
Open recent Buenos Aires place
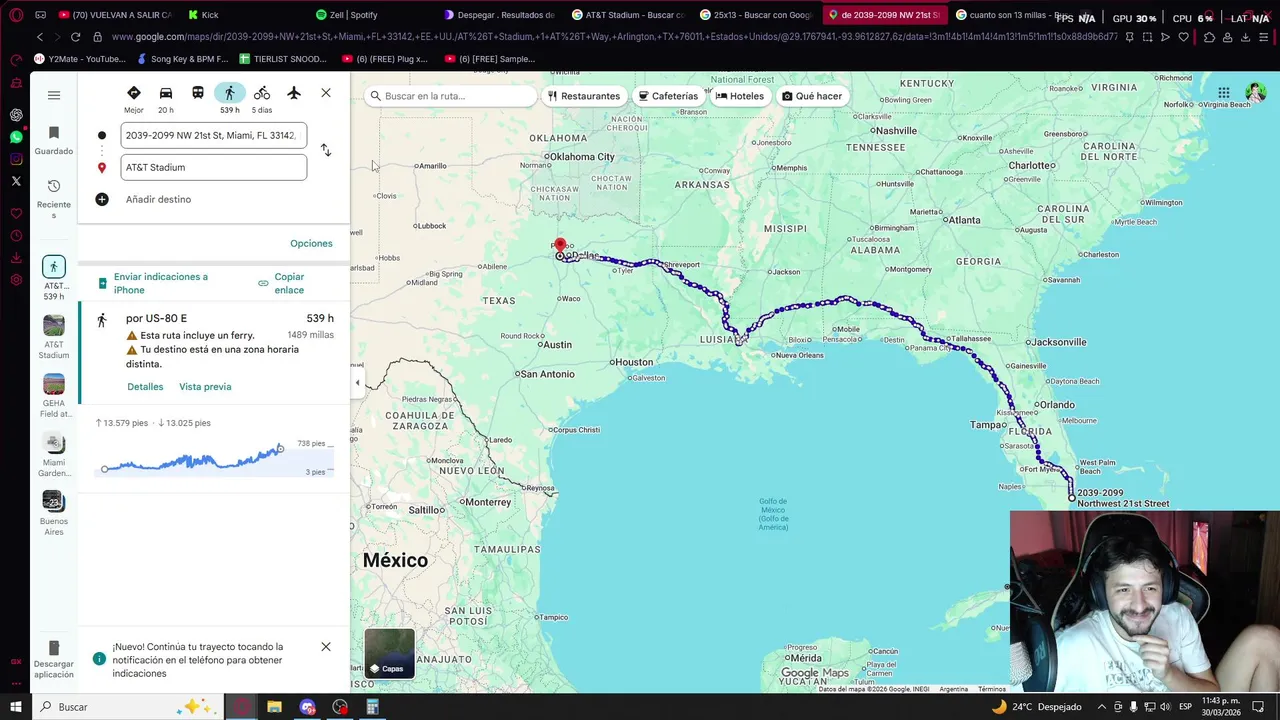coord(54,514)
